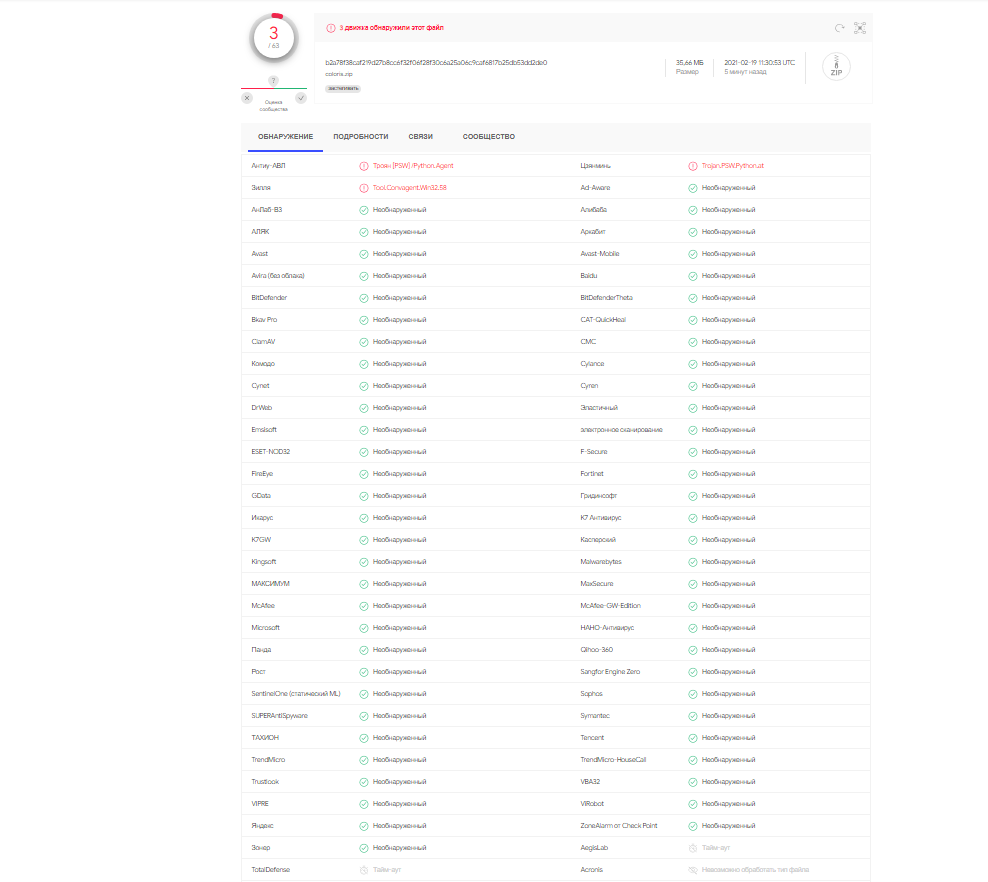Click the green check icon for Sophos
Image resolution: width=988 pixels, height=882 pixels.
click(x=692, y=694)
